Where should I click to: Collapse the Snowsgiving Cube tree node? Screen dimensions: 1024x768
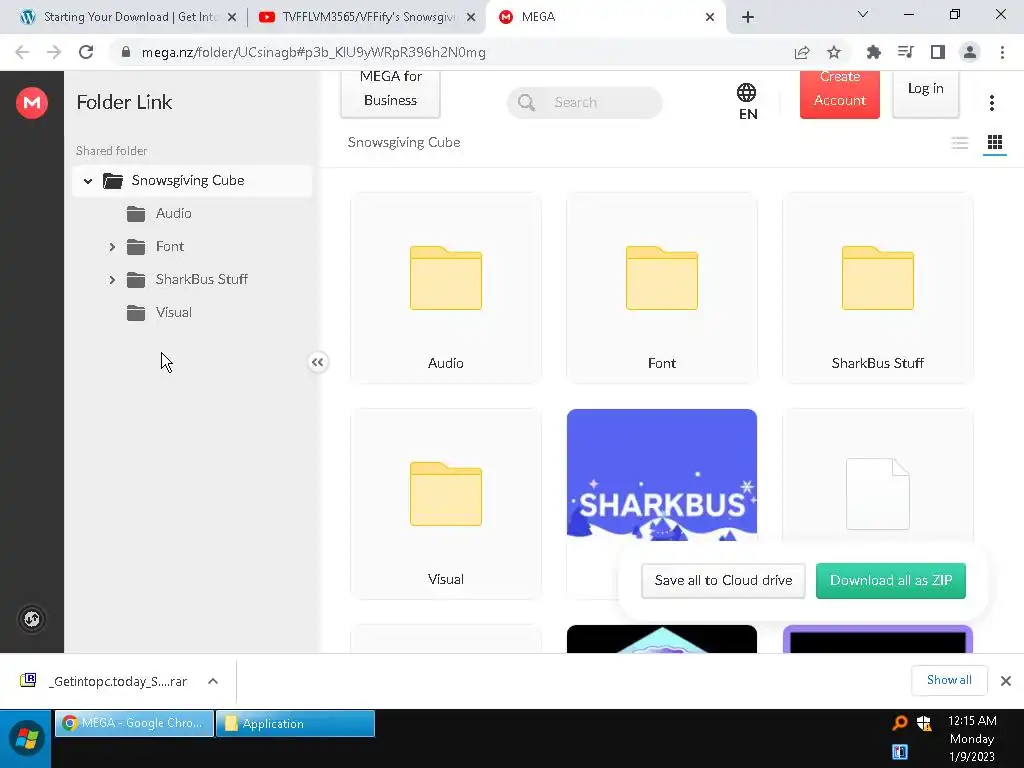[x=88, y=181]
